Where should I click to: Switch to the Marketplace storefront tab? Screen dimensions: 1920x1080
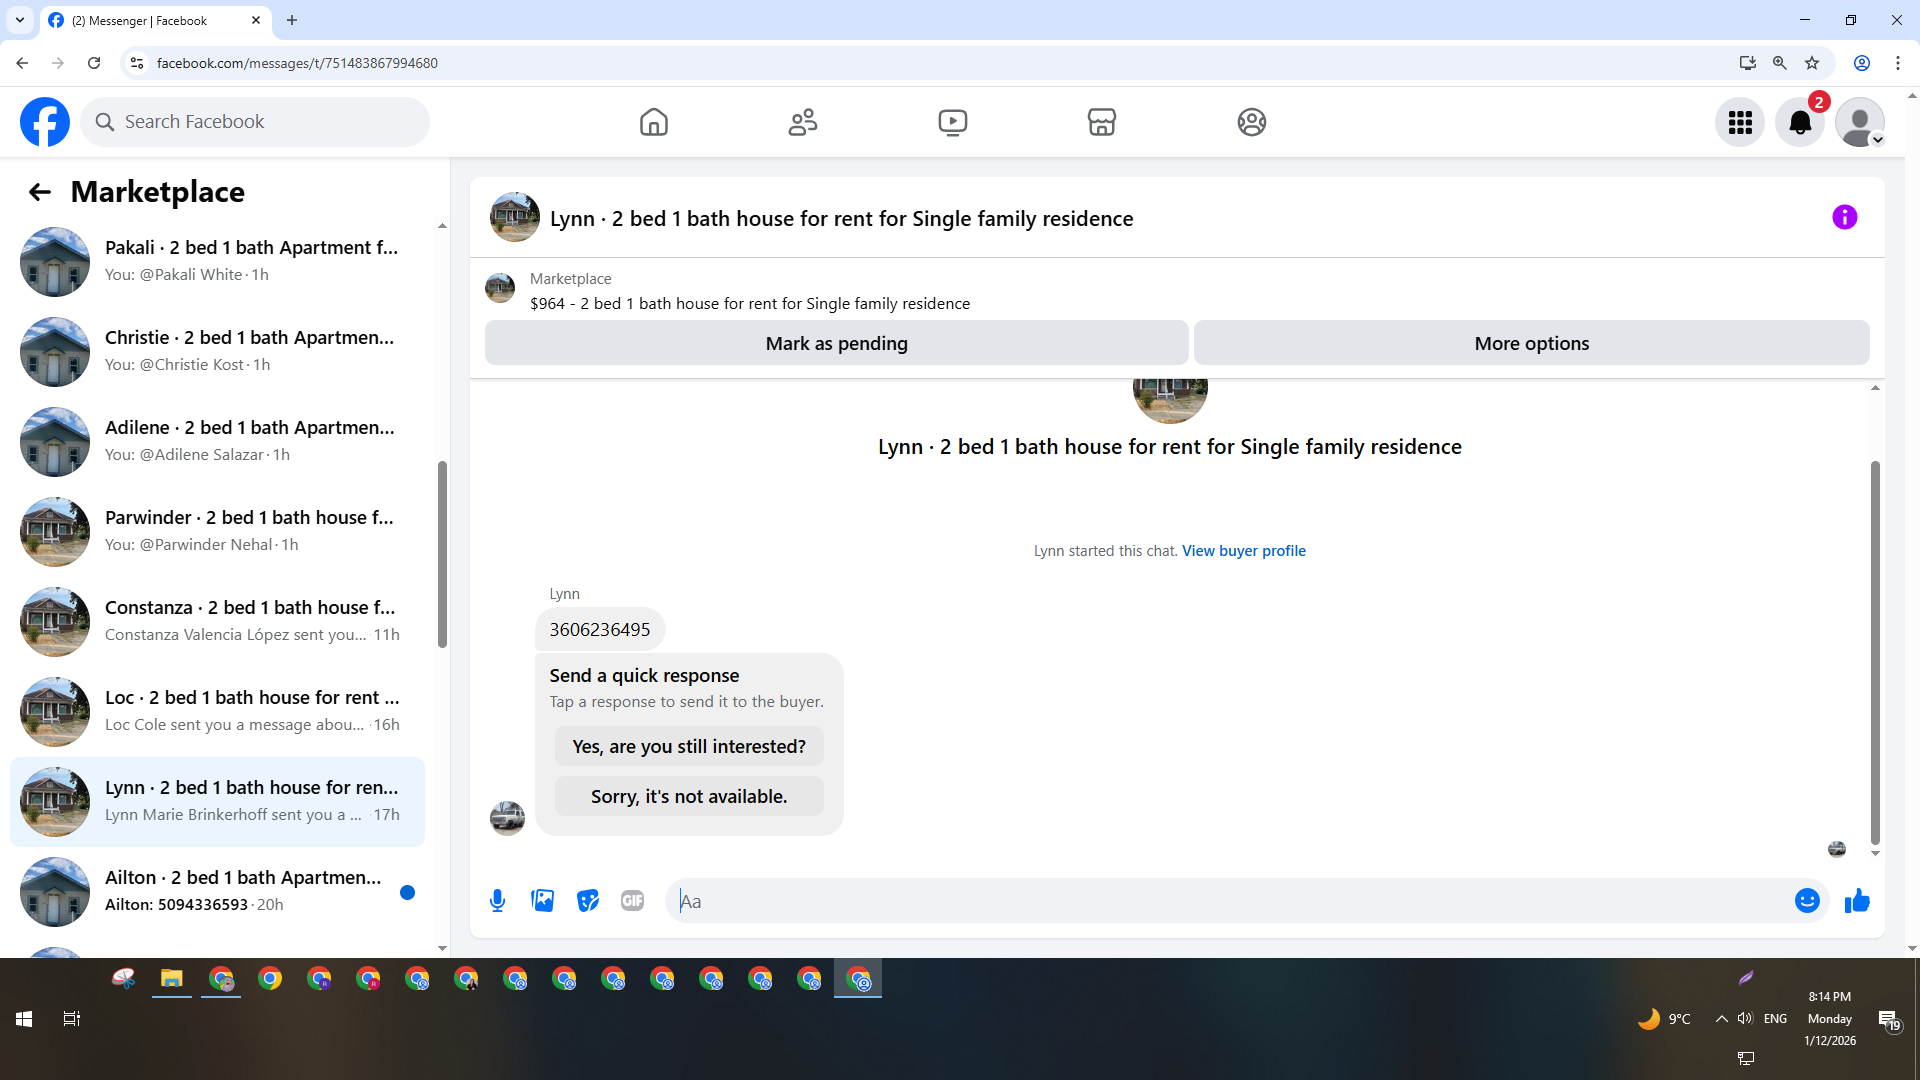1101,122
